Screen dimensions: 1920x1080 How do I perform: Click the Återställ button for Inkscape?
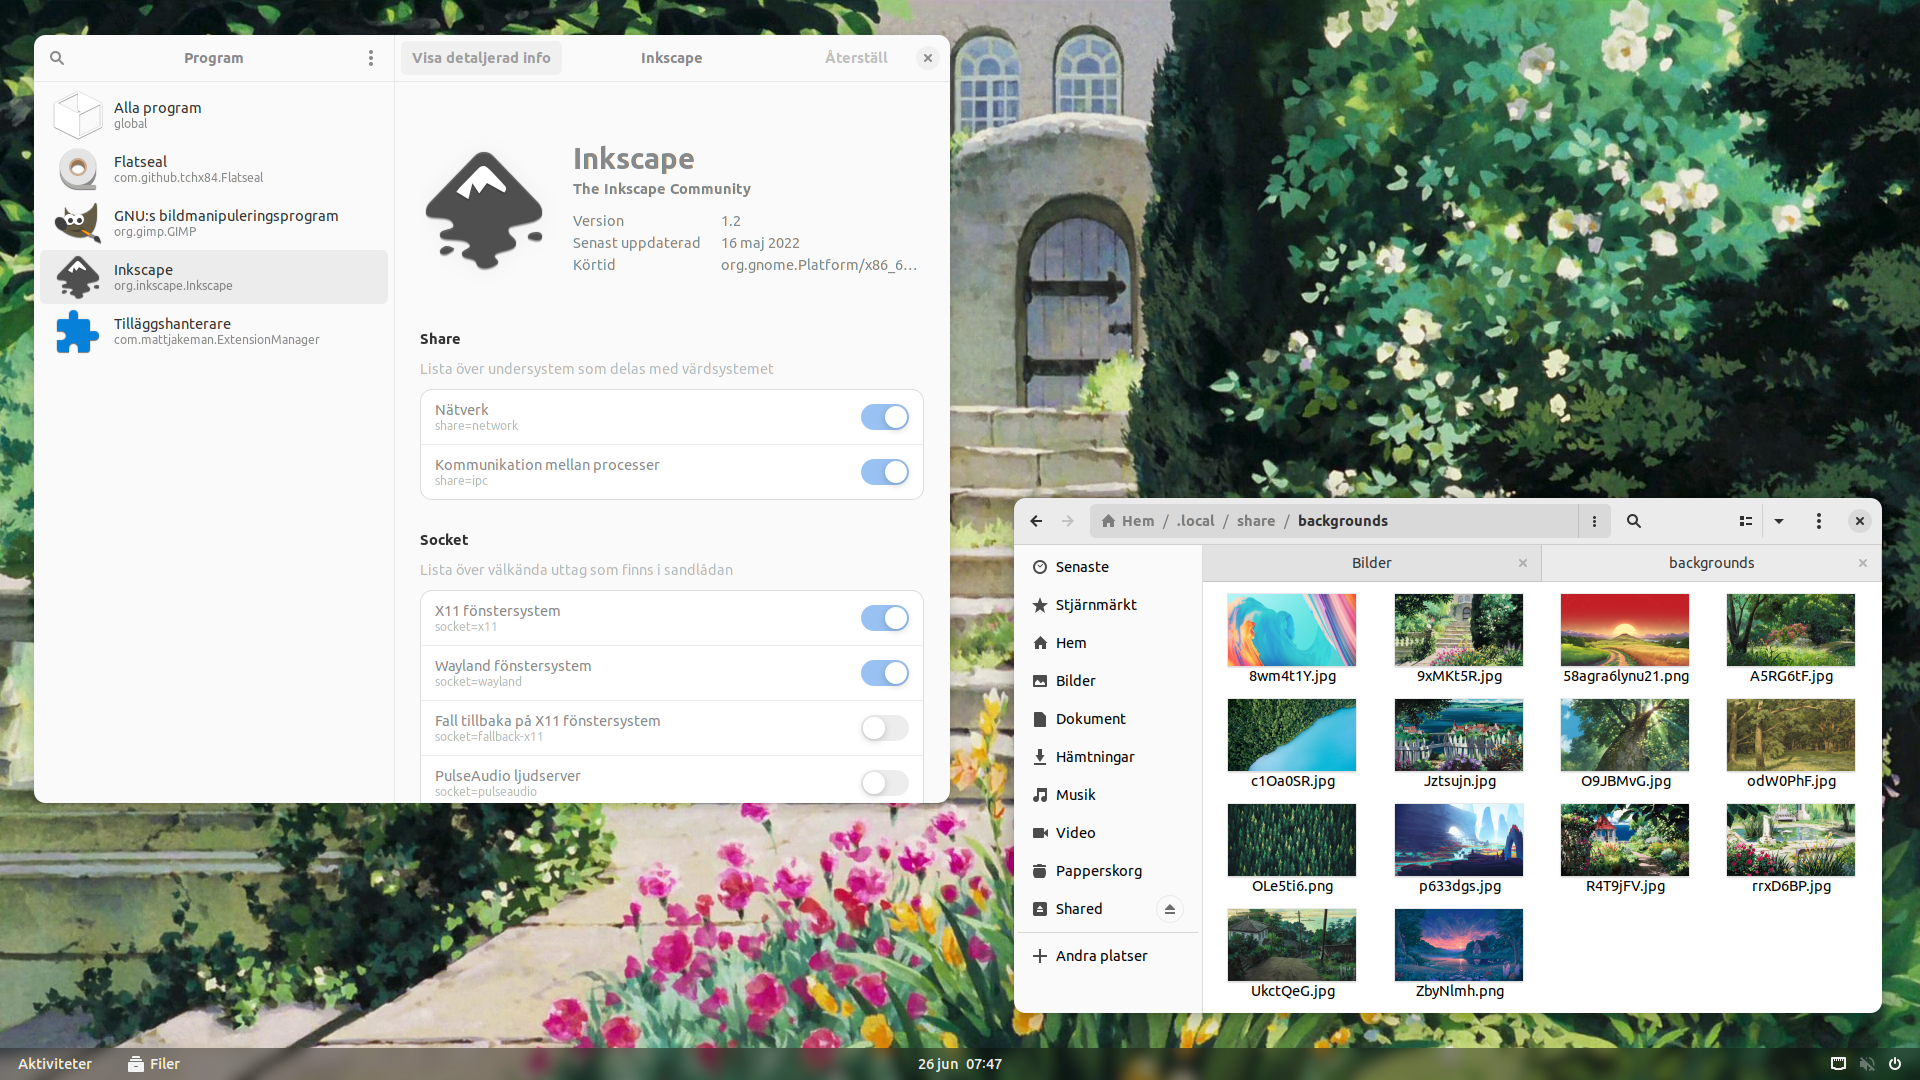(x=855, y=58)
